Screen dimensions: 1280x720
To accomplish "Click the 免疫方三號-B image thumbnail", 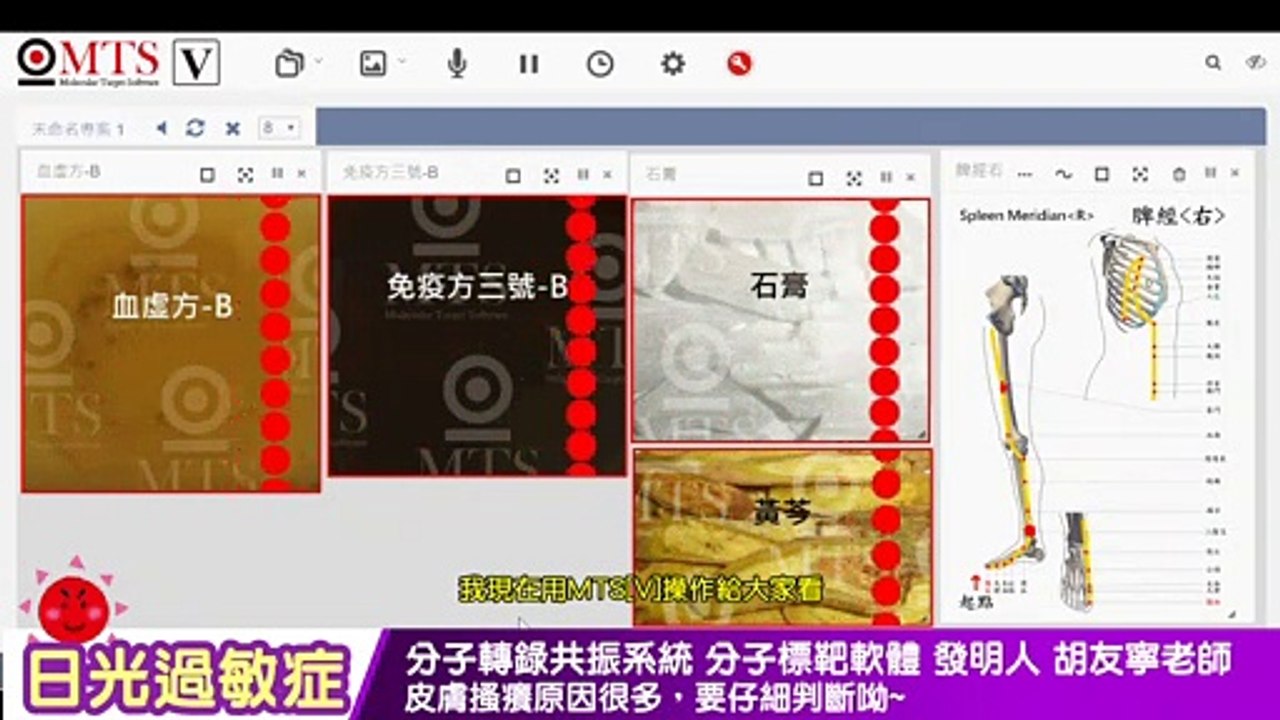I will 477,335.
